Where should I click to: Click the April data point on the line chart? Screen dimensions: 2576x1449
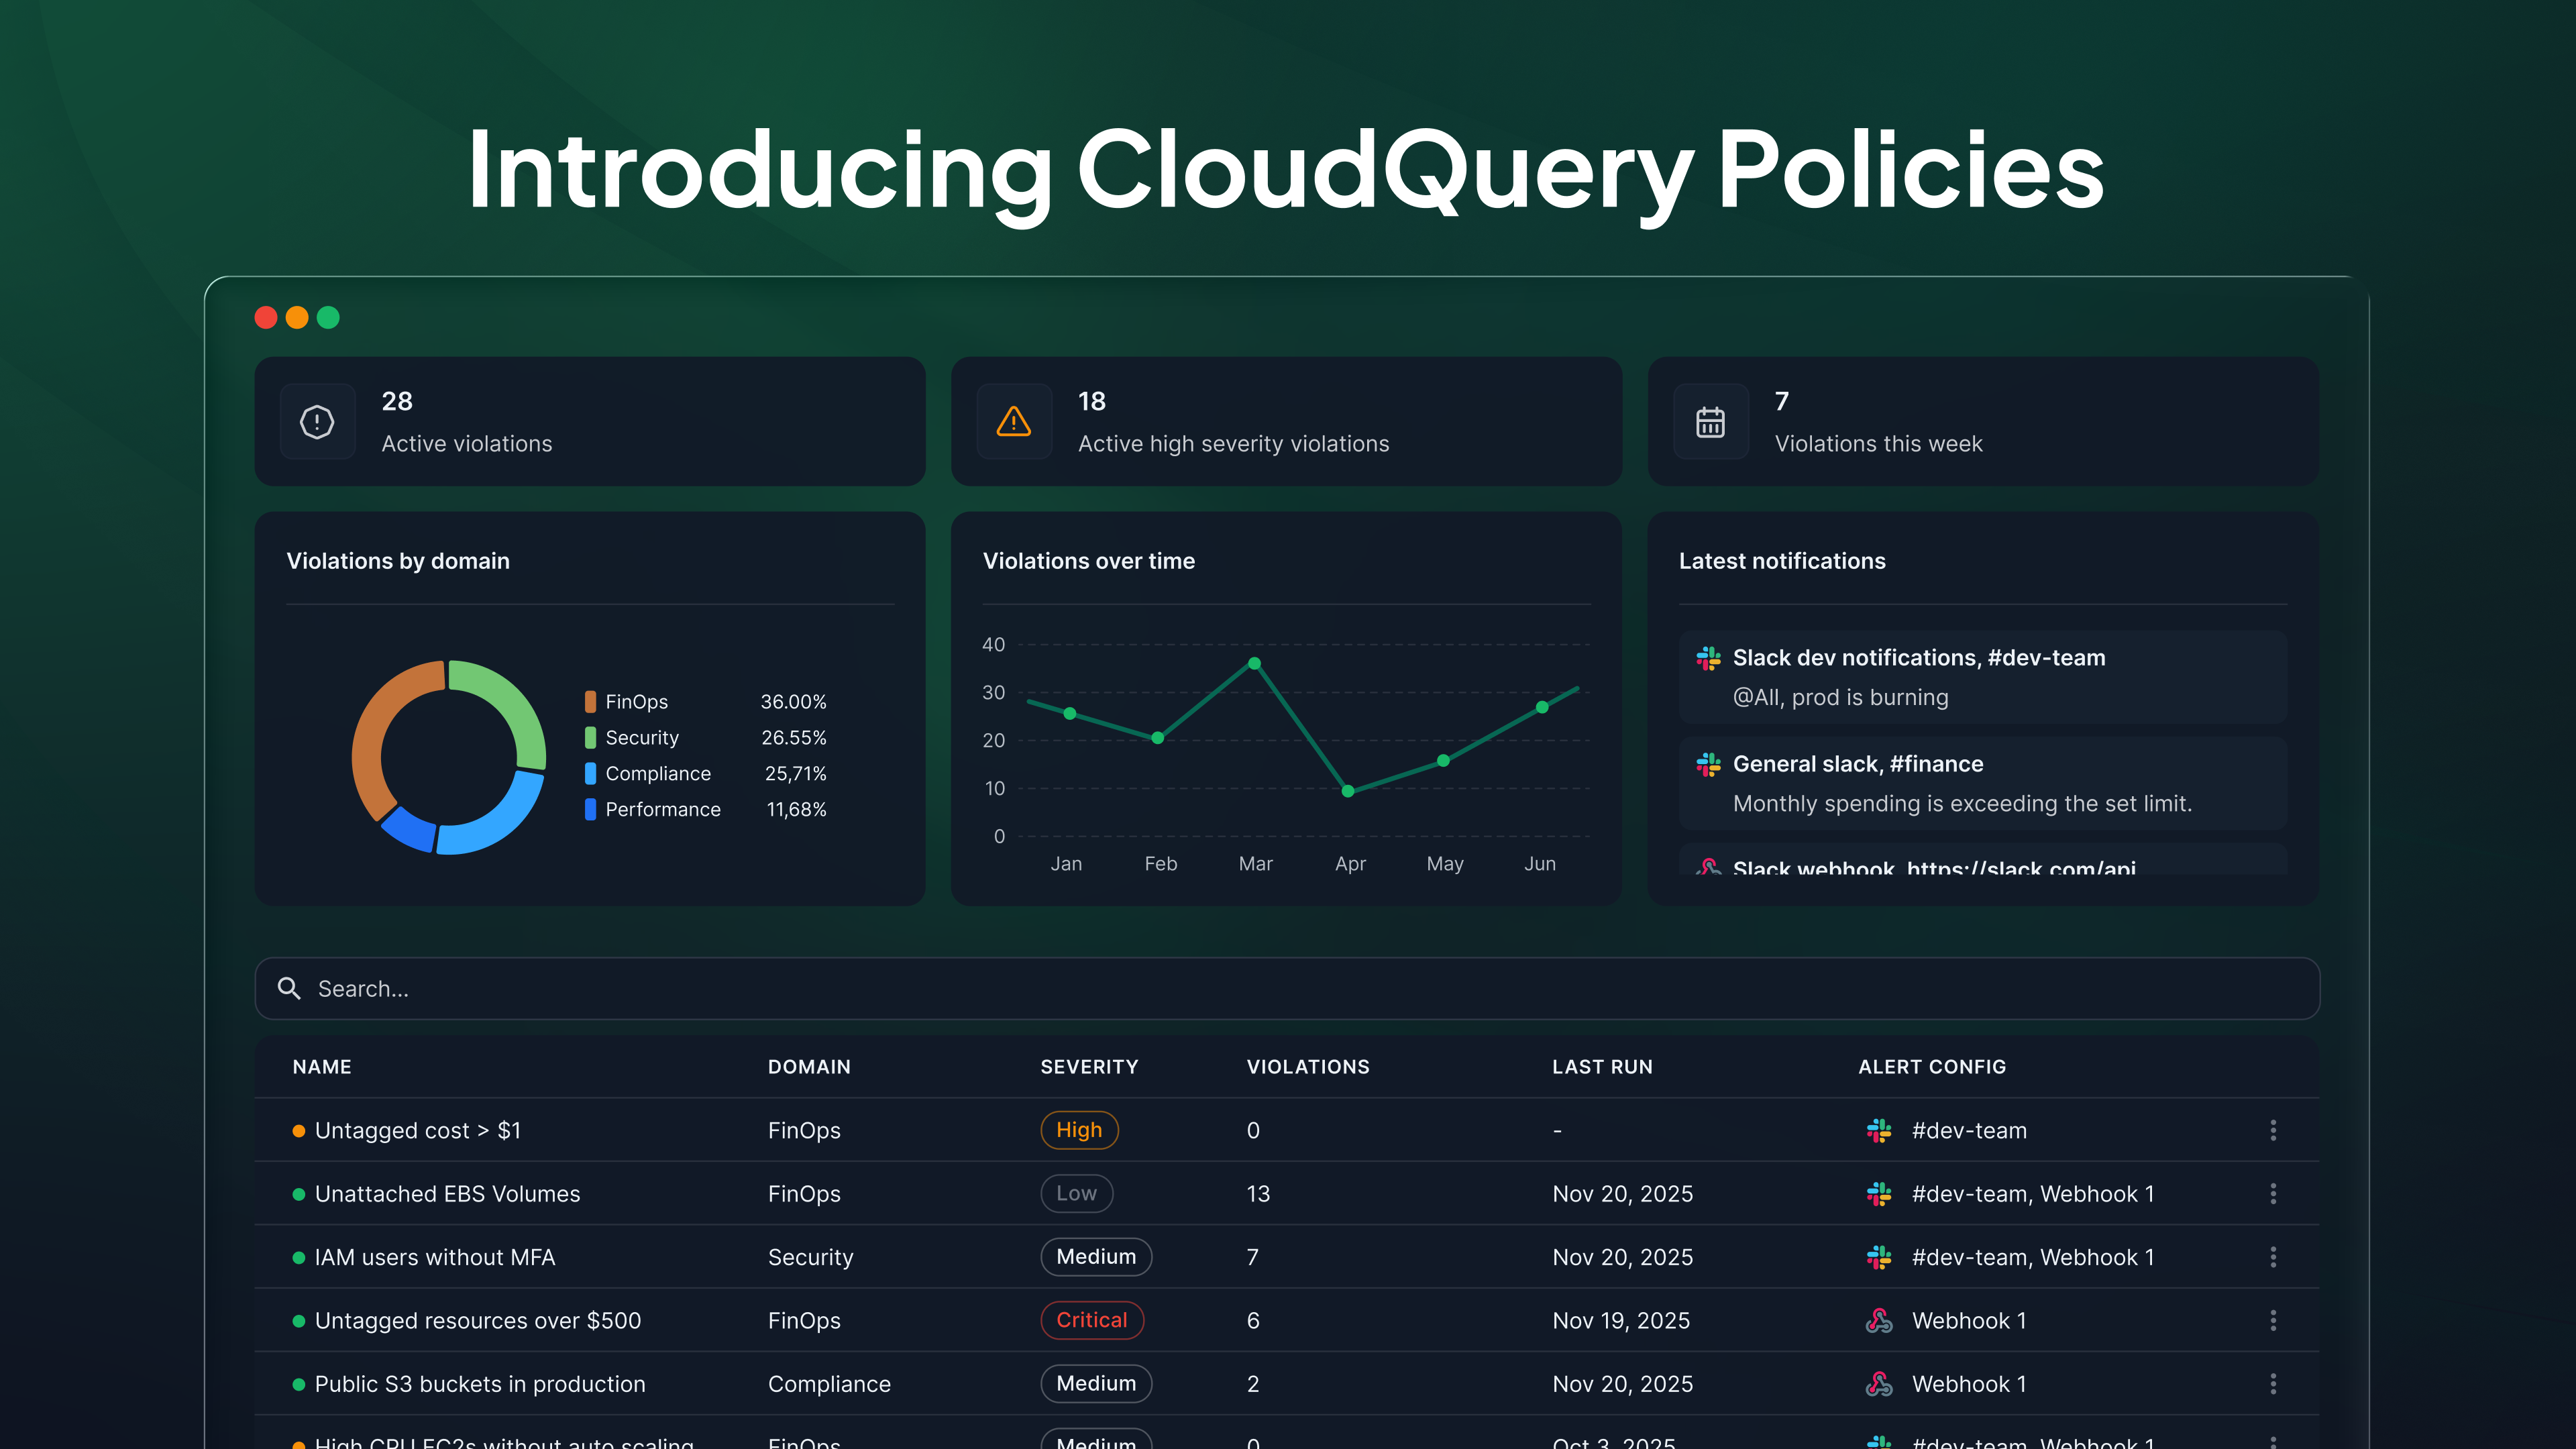click(1348, 791)
